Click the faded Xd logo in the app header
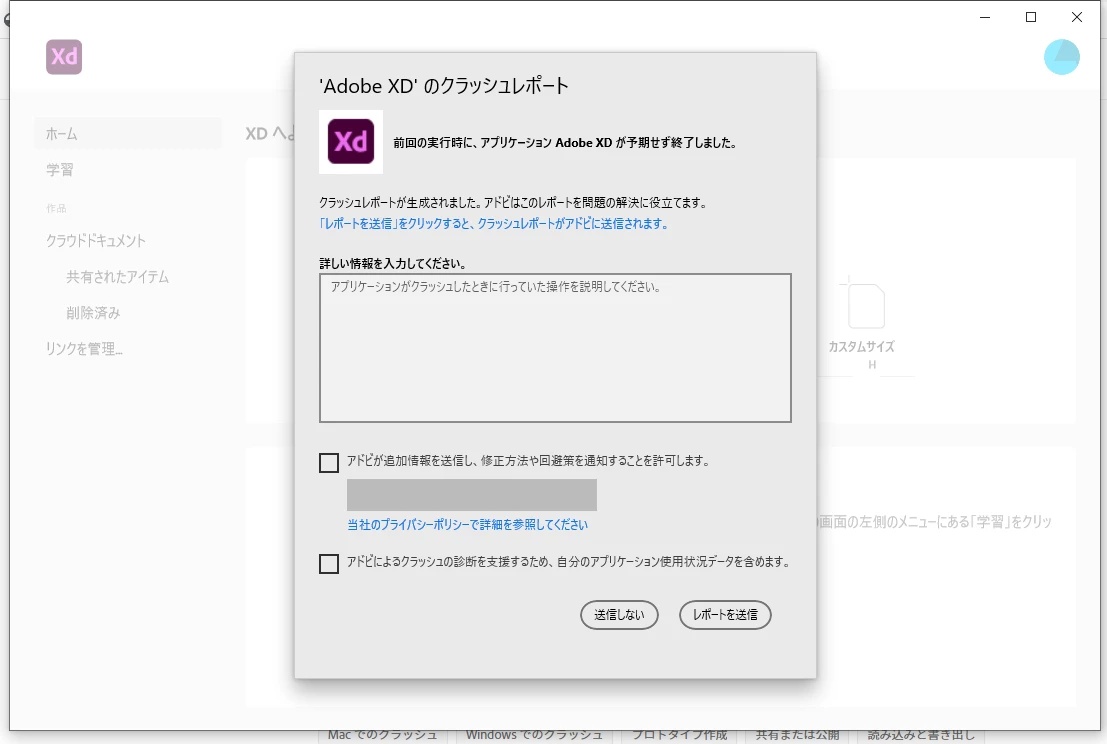 (x=64, y=57)
